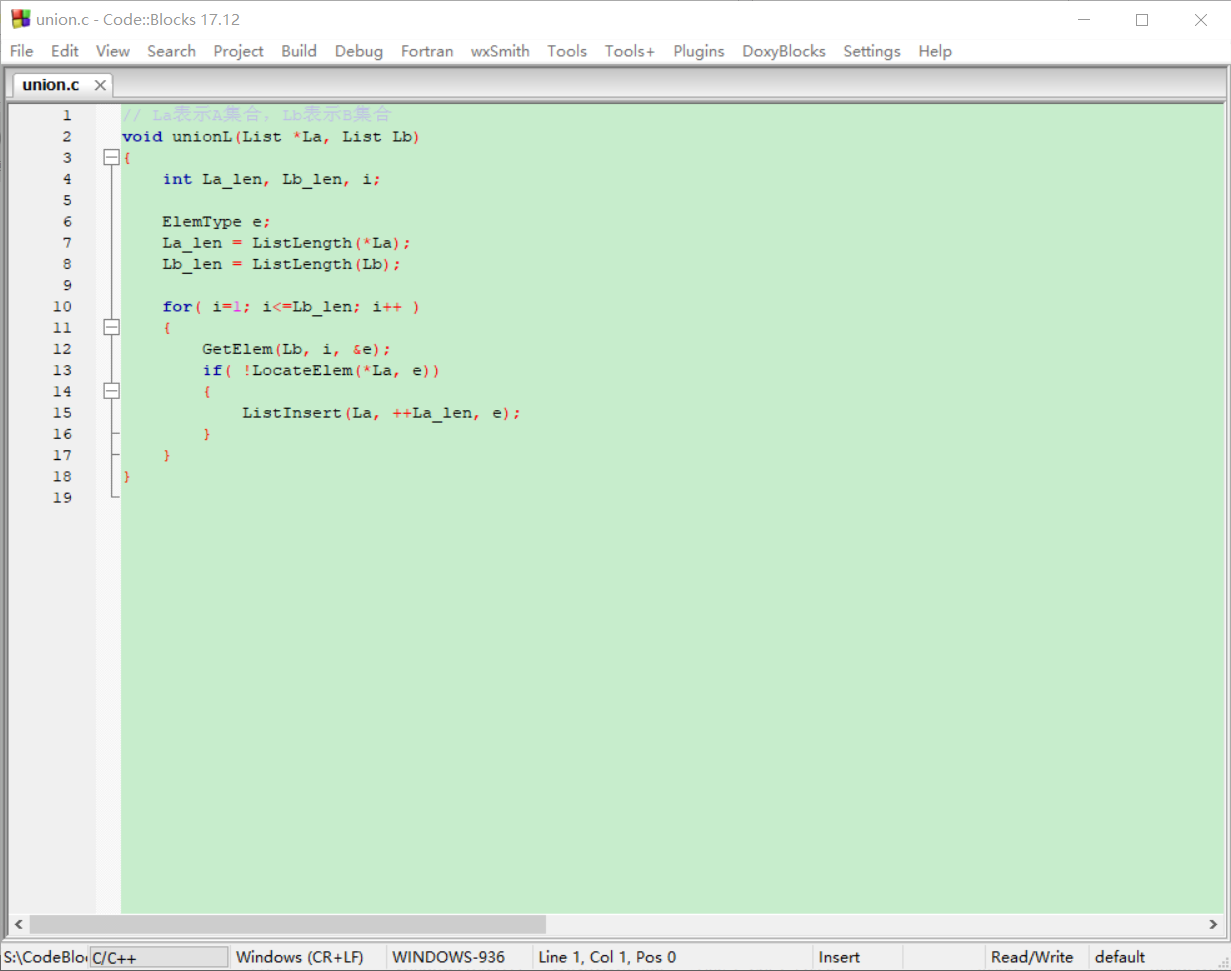Screen dimensions: 1231x971
Task: Open the Settings menu
Action: tap(872, 51)
